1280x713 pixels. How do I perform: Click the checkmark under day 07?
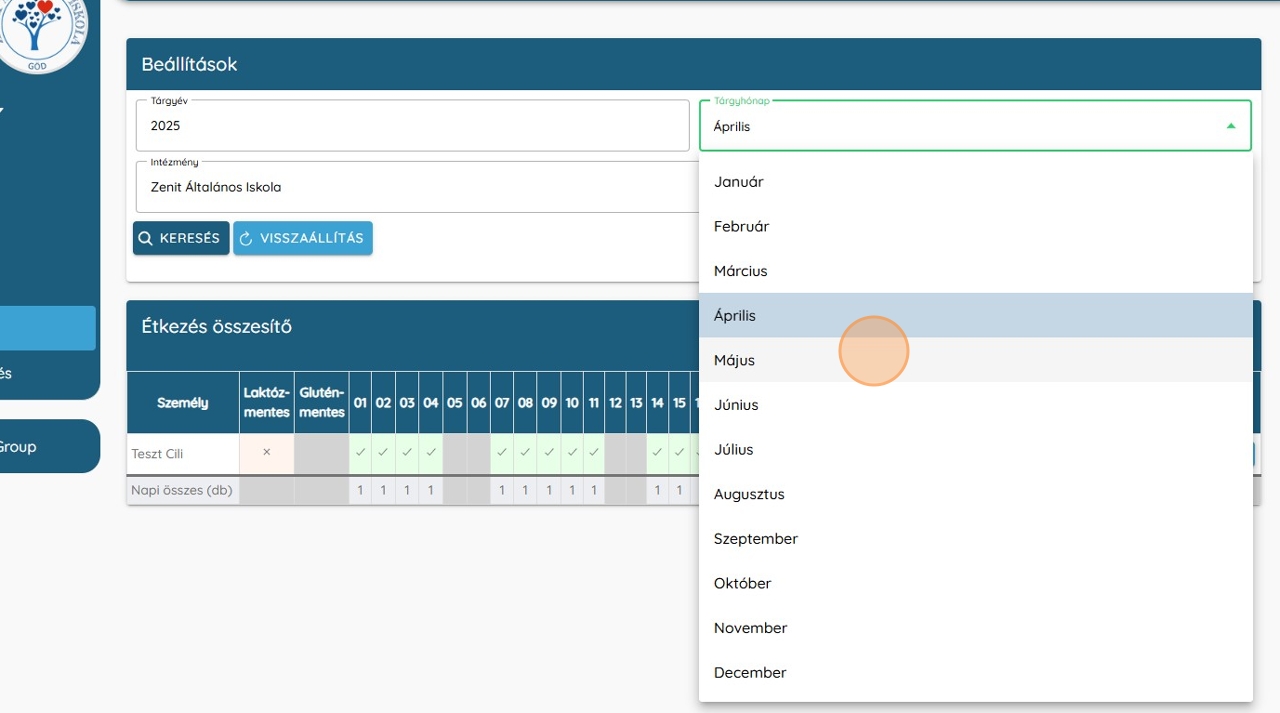click(x=501, y=452)
